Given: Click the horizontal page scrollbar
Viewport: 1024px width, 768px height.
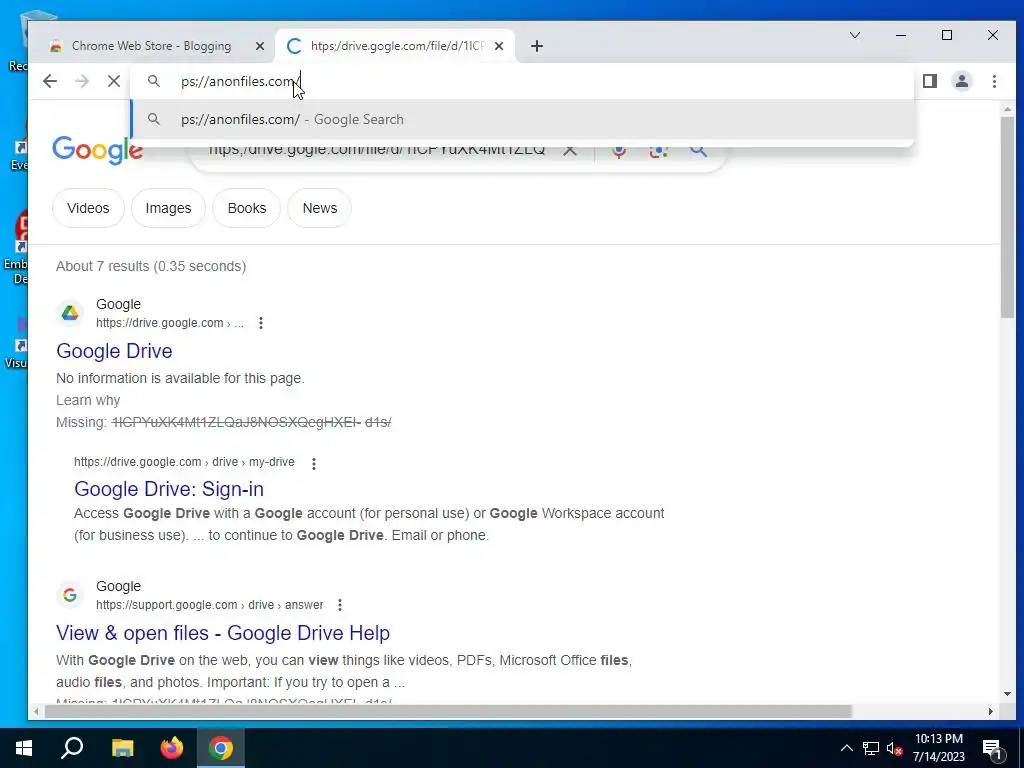Looking at the screenshot, I should coord(448,711).
